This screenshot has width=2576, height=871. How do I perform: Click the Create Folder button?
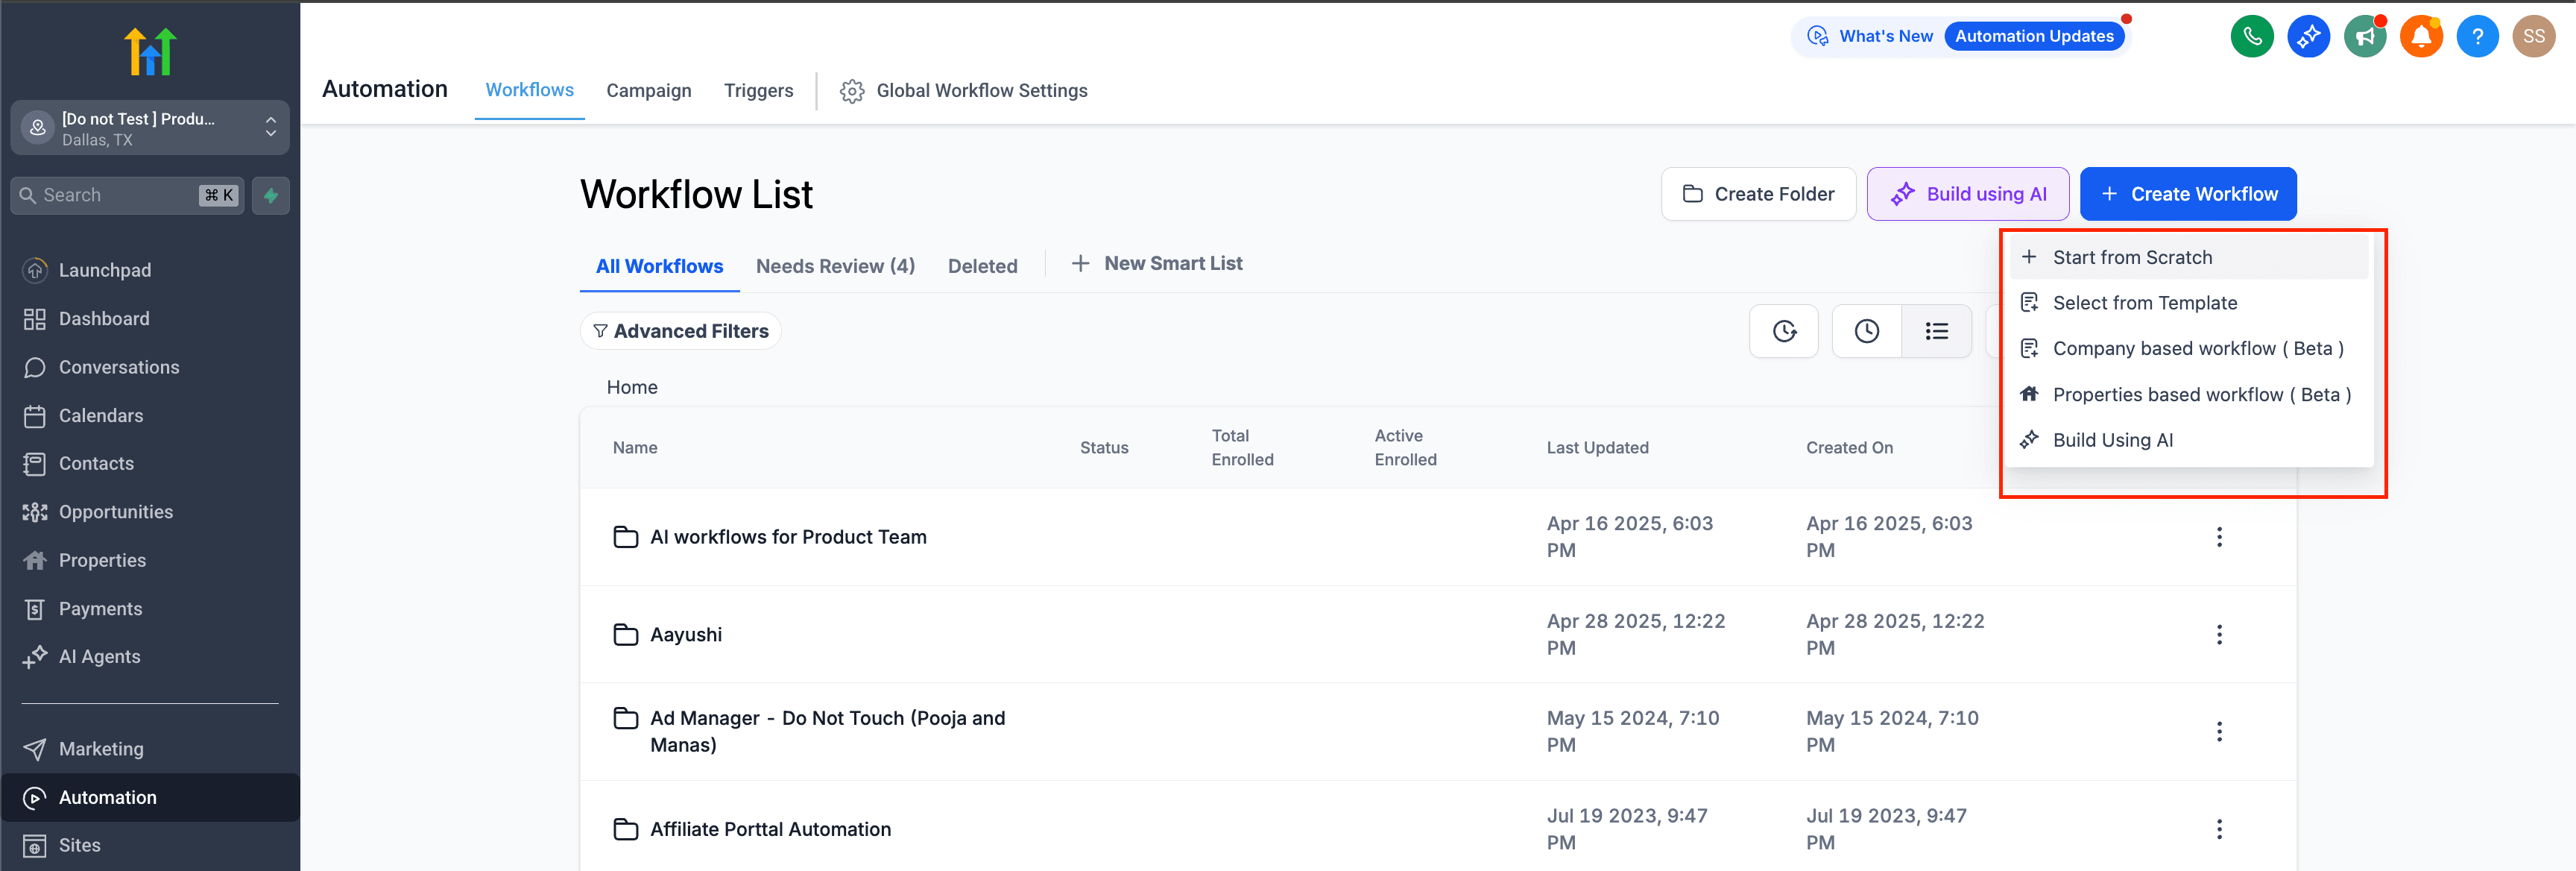[1758, 193]
